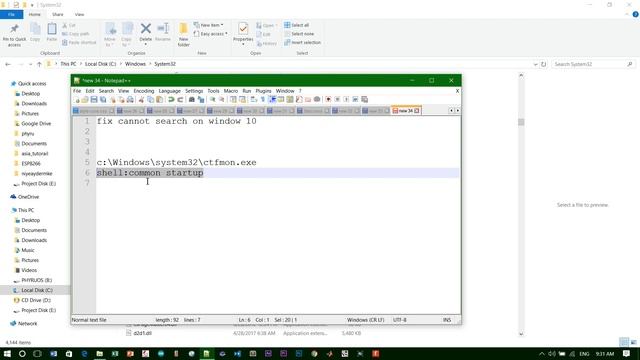This screenshot has height=360, width=640.
Task: Open Notepad++ Macro menu
Action: point(231,91)
